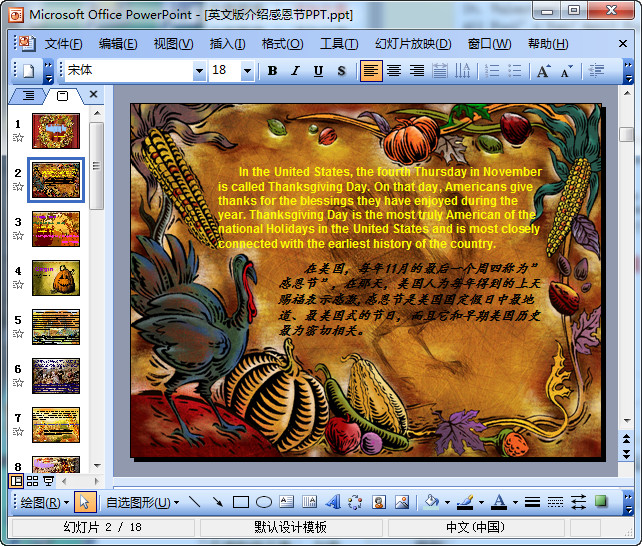The height and width of the screenshot is (546, 642).
Task: Open the 帮助(H) menu
Action: coord(548,44)
